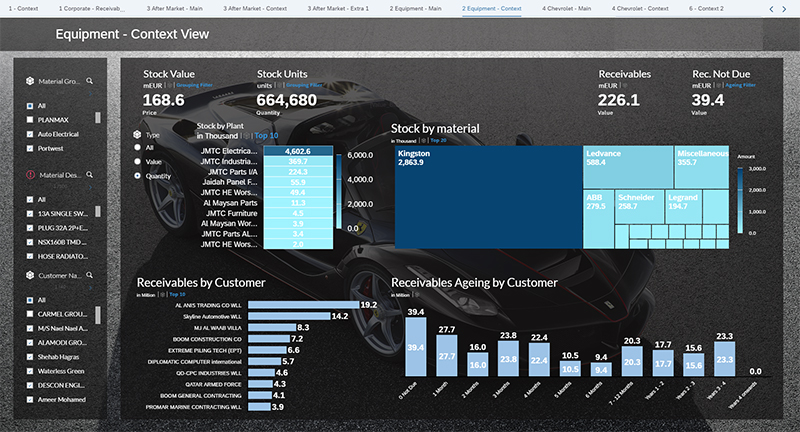This screenshot has width=800, height=432.
Task: Click the Customer Name list scrollbar handle
Action: tap(98, 315)
